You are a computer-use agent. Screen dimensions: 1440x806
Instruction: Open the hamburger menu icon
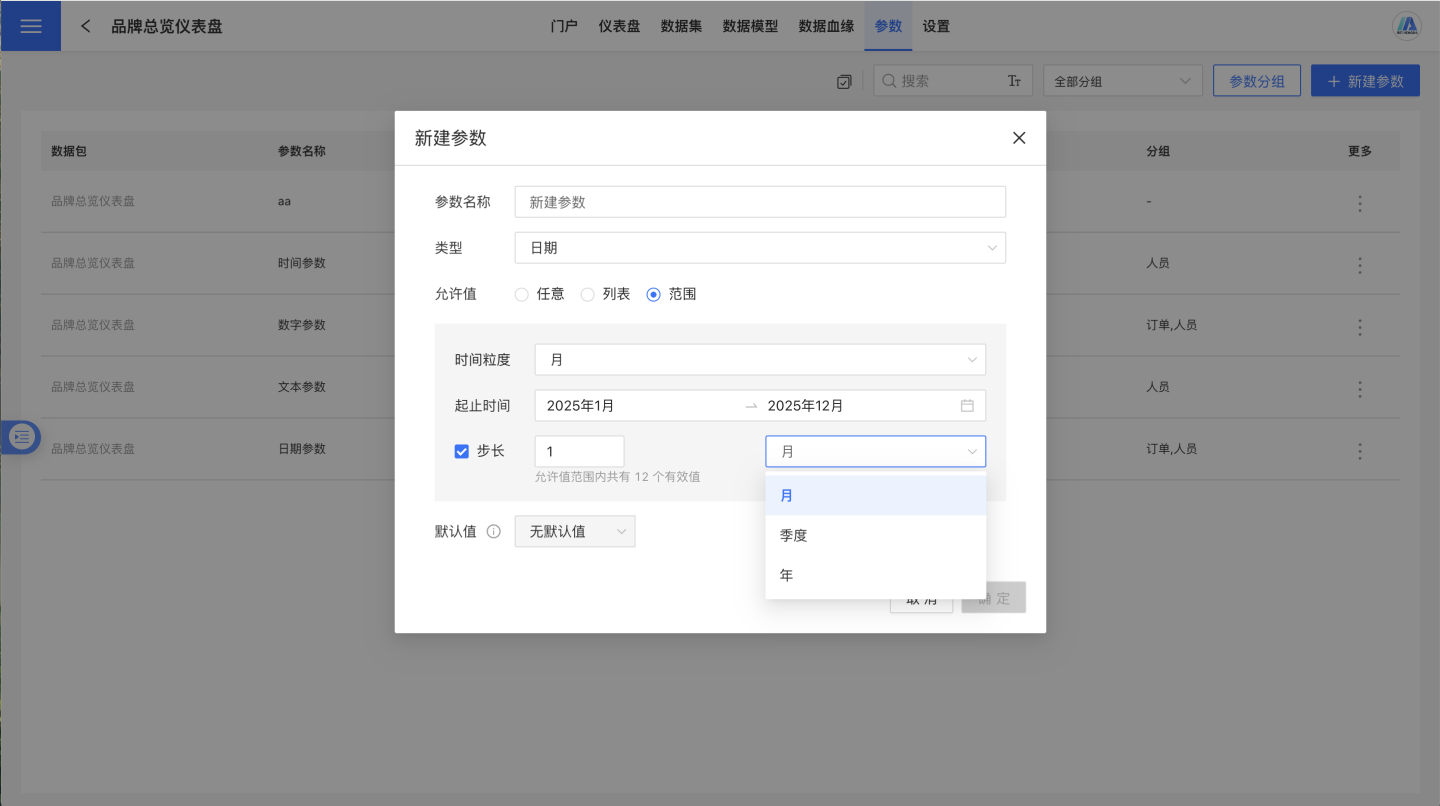click(x=30, y=26)
